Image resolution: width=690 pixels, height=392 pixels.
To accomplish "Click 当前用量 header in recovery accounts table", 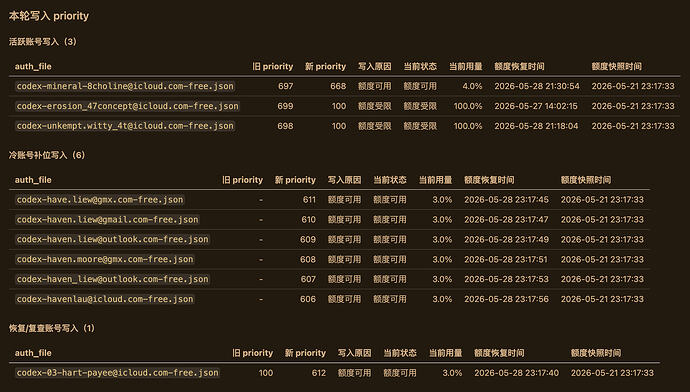I will coord(445,353).
